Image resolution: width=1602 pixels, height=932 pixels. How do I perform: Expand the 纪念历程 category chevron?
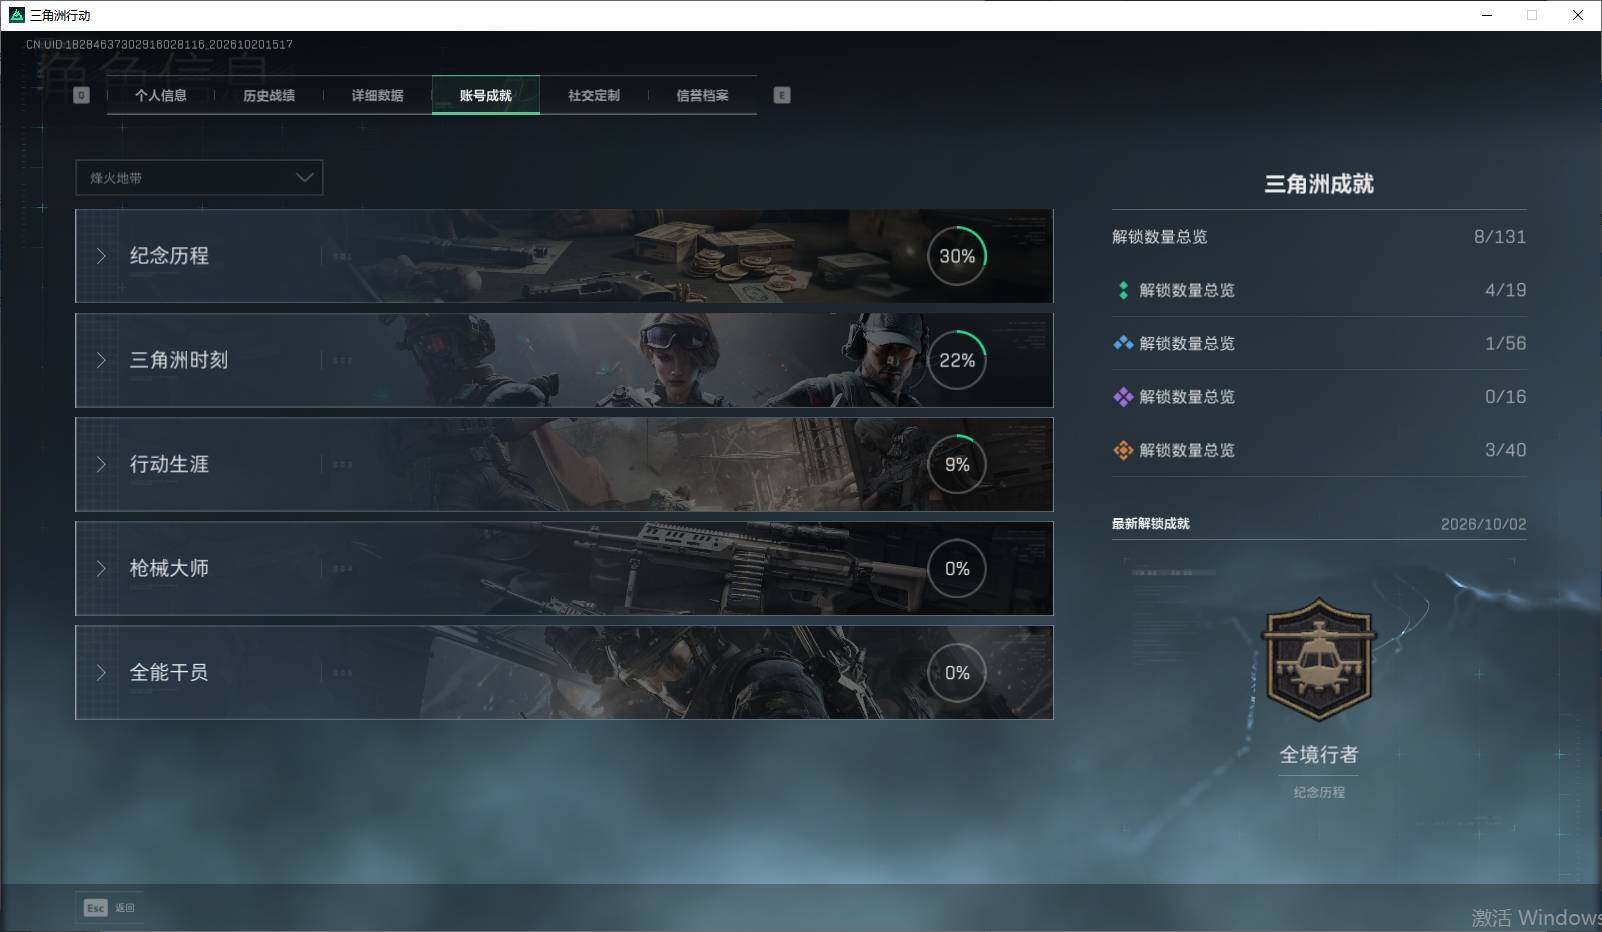coord(101,256)
